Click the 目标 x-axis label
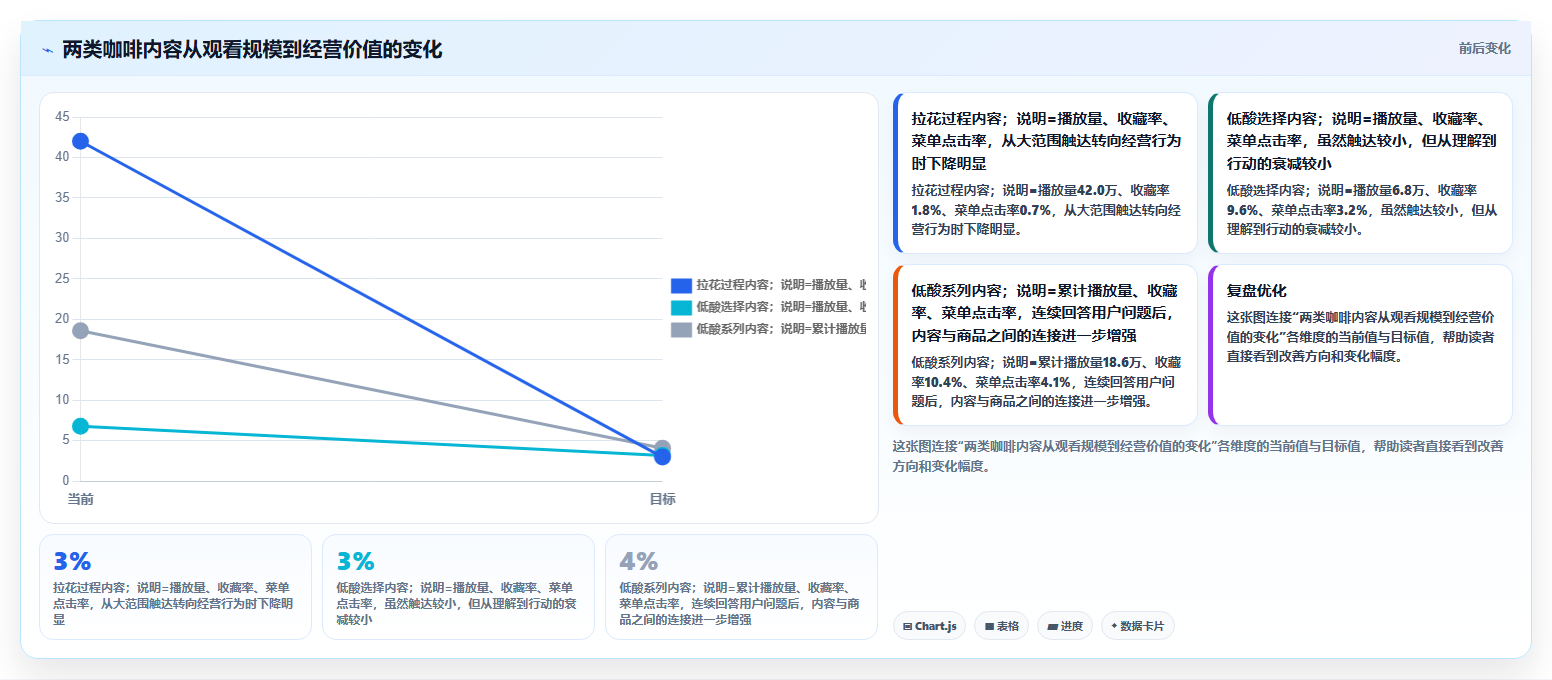Screen dimensions: 1552x680 (x=662, y=499)
